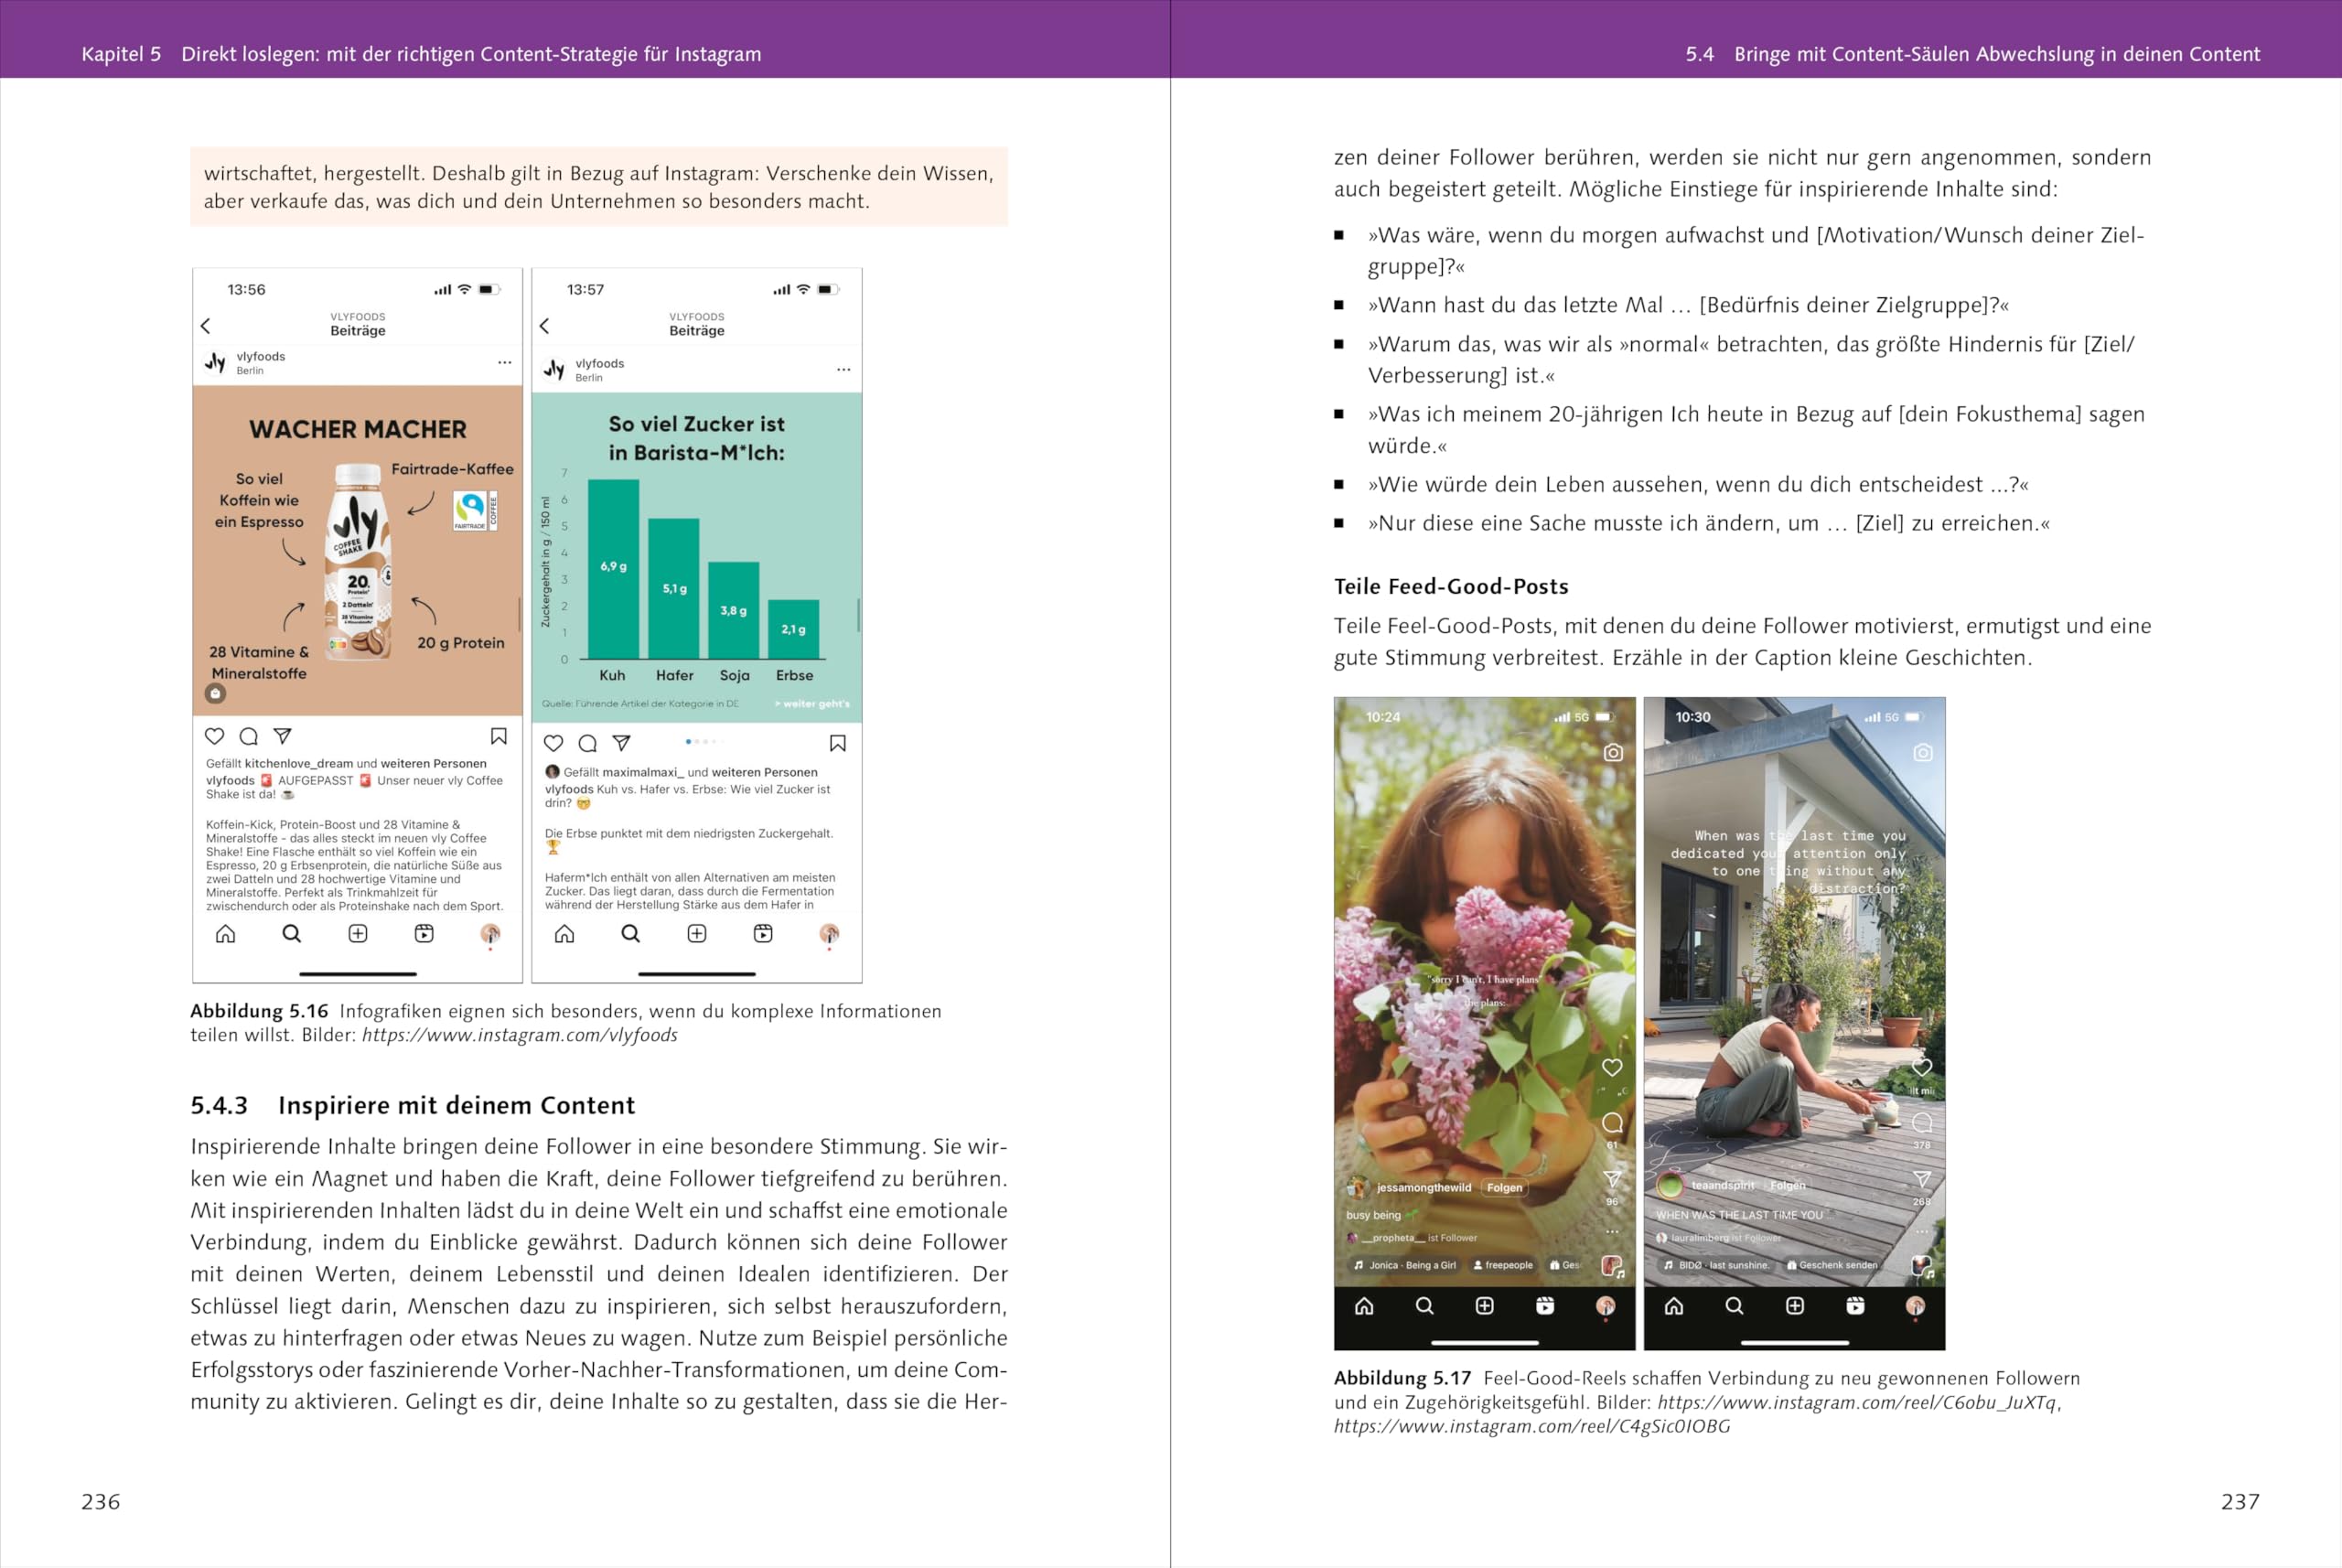
Task: Tap home icon below the Zucker post
Action: pyautogui.click(x=565, y=933)
